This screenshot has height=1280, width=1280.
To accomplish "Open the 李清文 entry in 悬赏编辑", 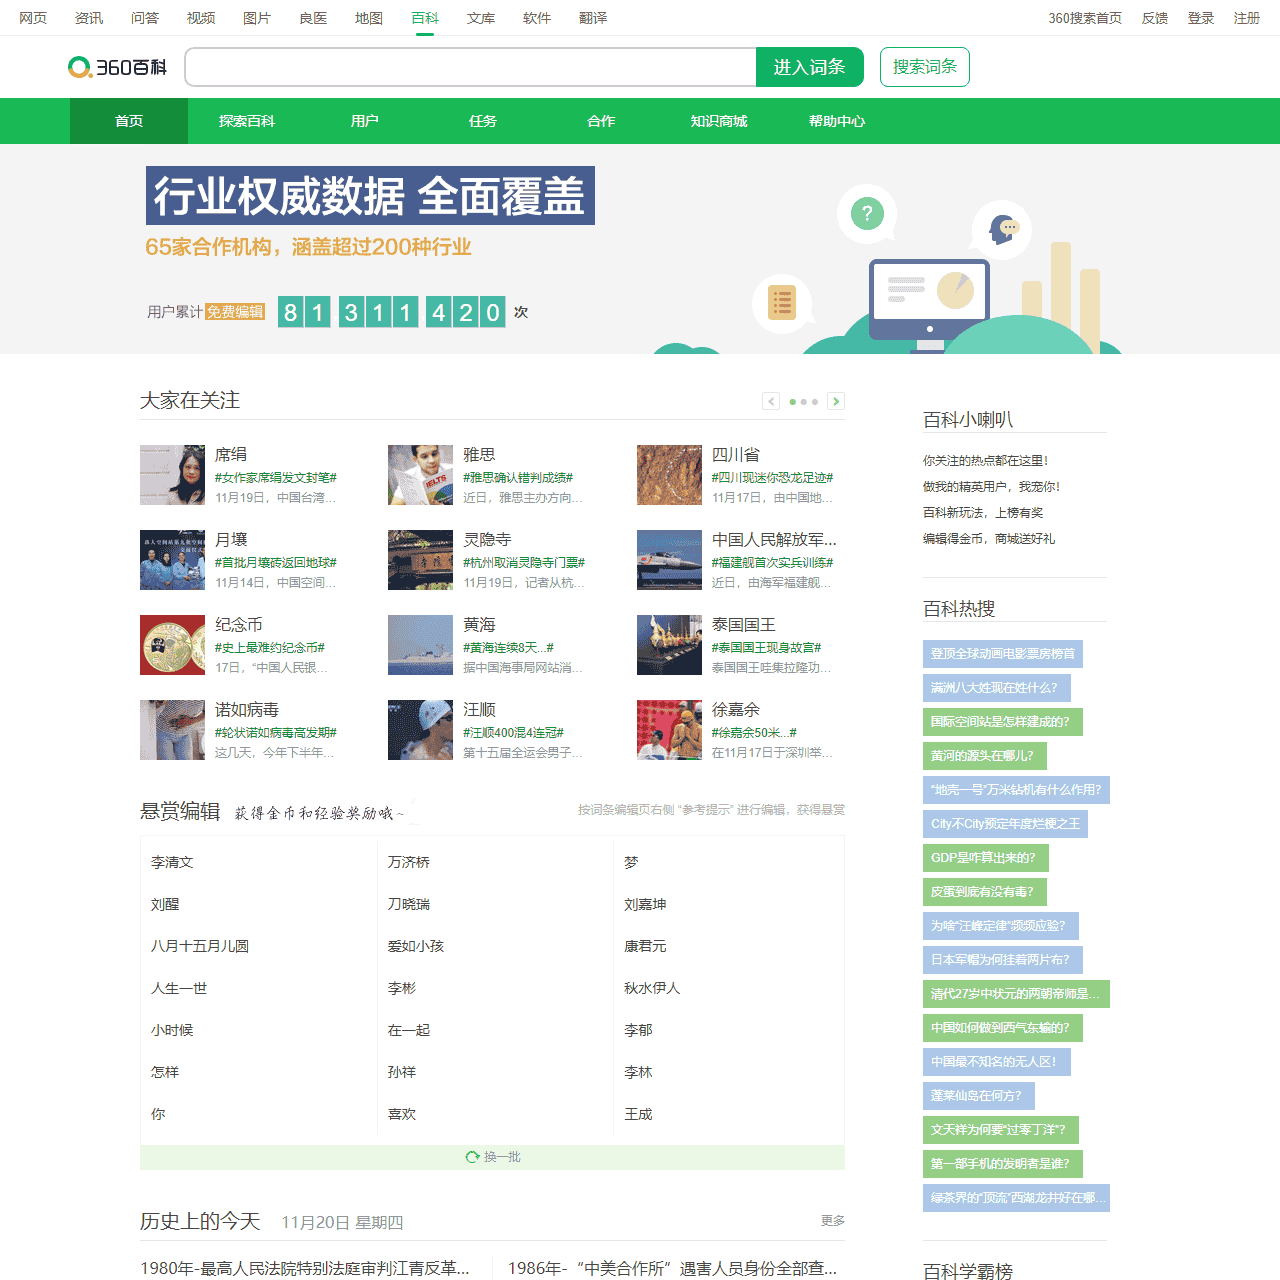I will click(172, 861).
